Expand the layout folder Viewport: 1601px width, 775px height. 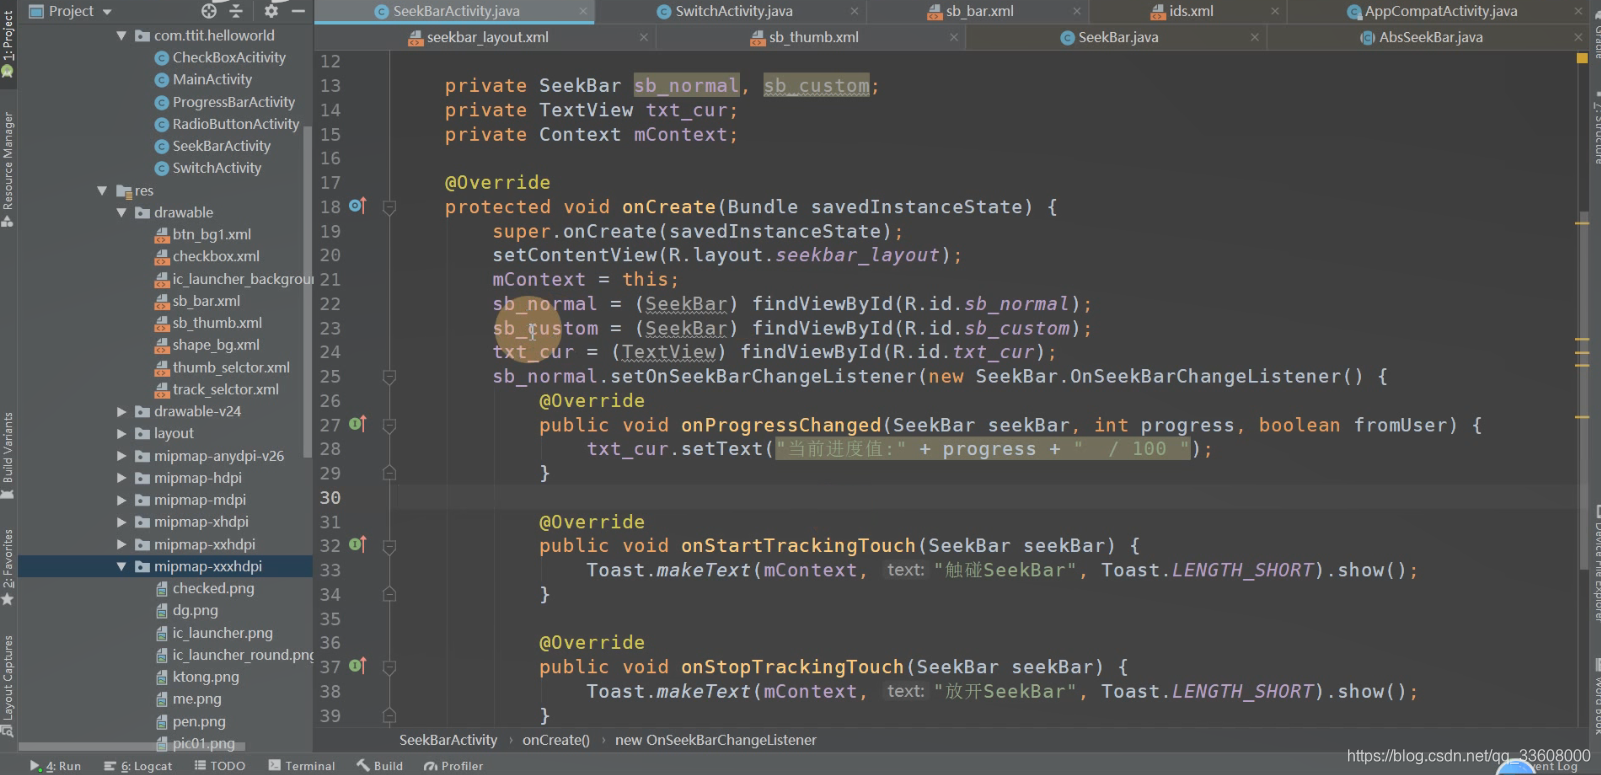click(x=122, y=433)
